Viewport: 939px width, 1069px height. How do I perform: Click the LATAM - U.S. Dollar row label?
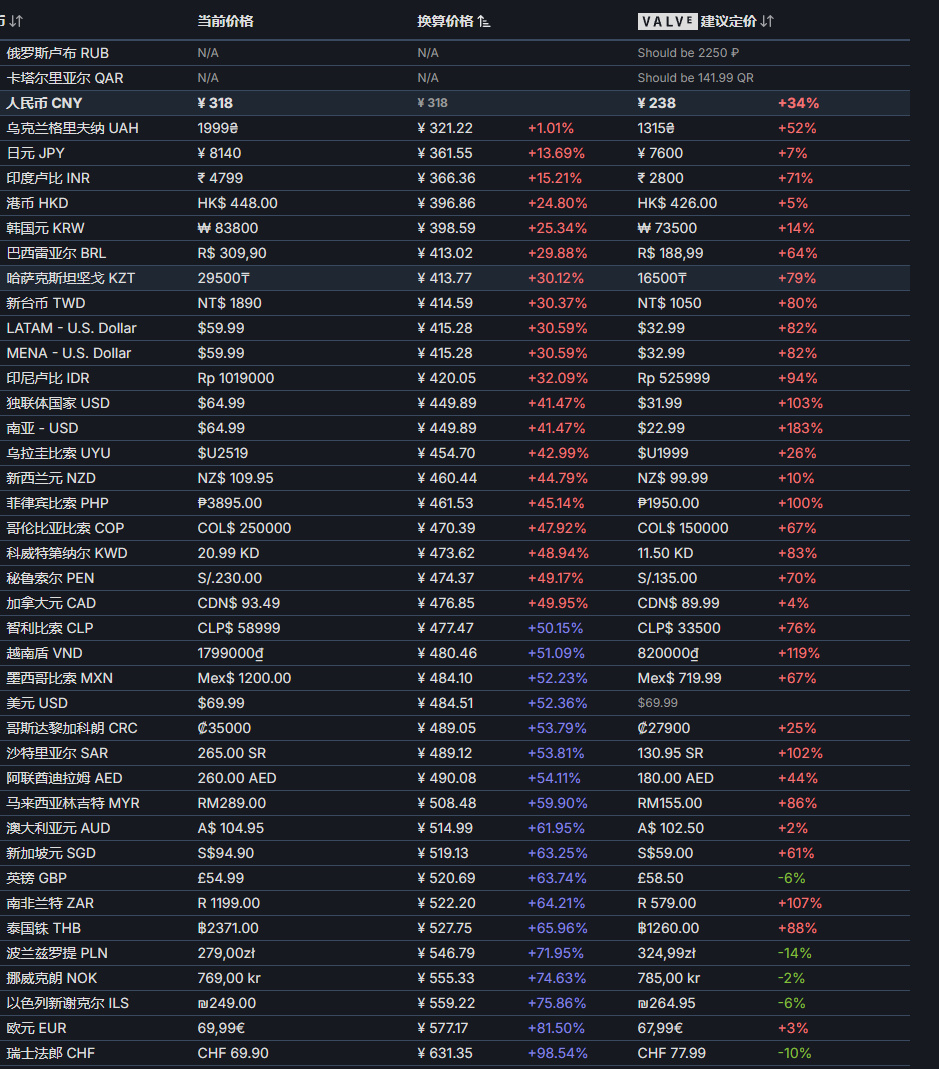[71, 328]
